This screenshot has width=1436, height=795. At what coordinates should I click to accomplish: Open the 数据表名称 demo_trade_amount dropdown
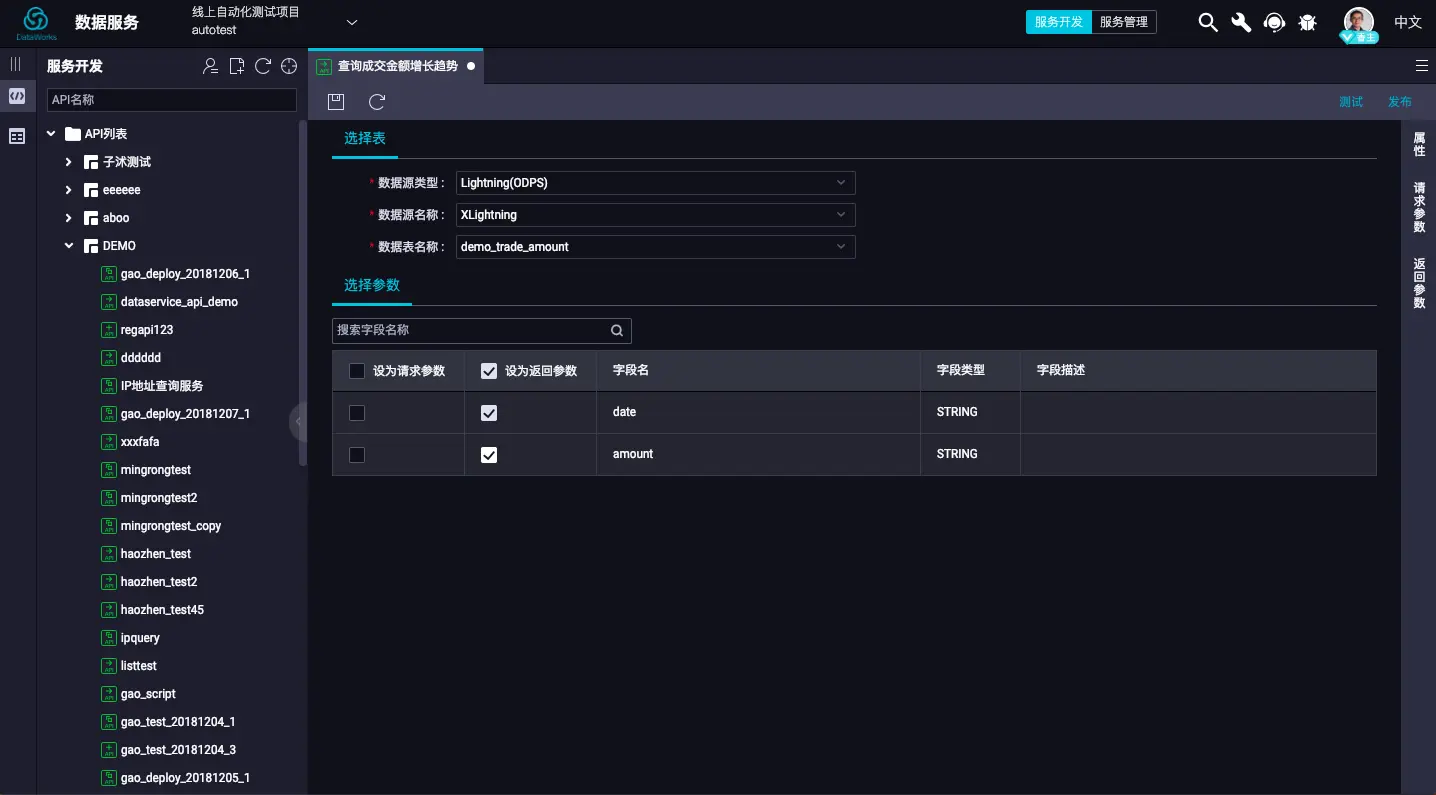tap(656, 247)
